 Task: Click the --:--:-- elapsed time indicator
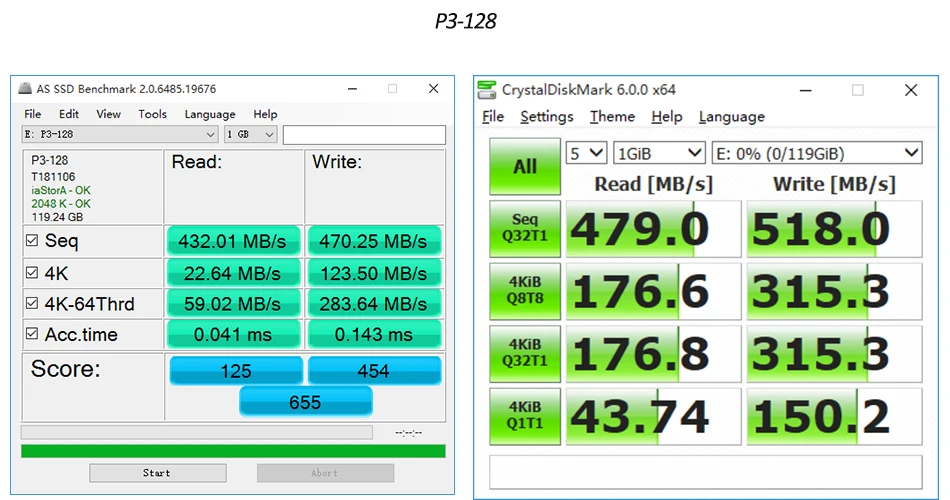click(408, 433)
